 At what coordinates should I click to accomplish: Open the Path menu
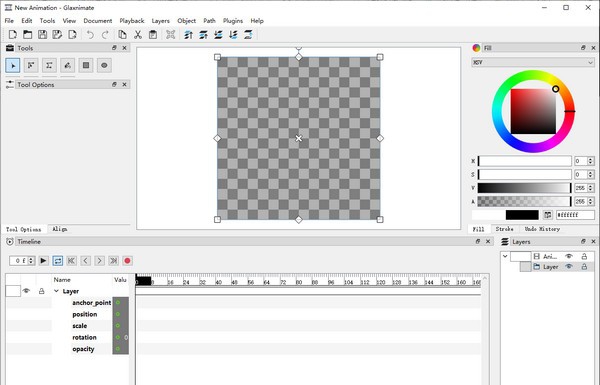[209, 21]
